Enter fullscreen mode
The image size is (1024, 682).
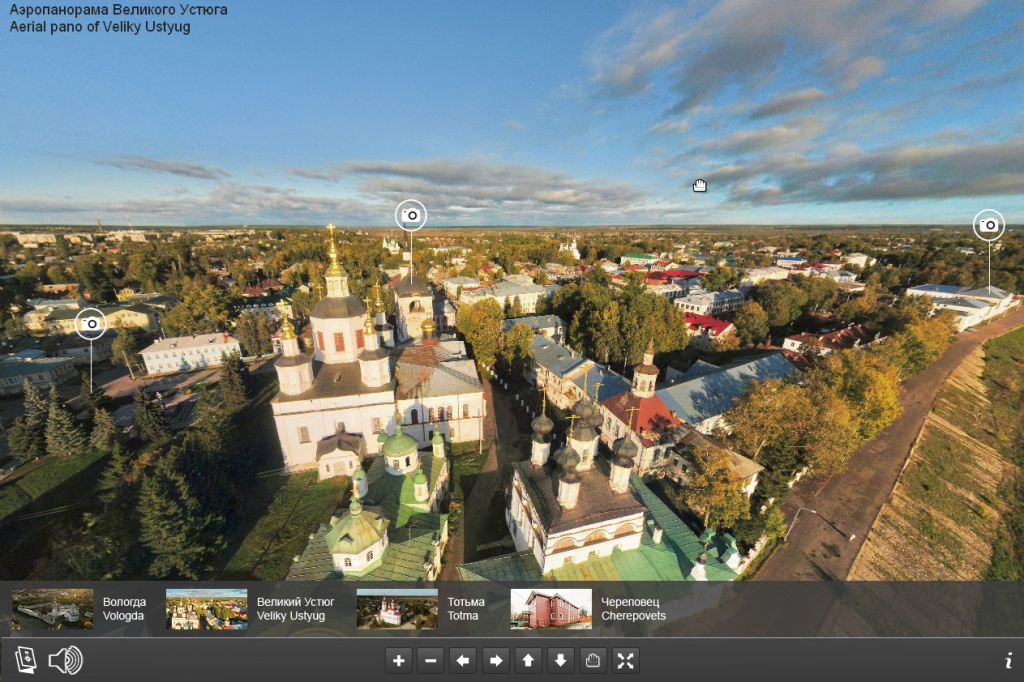(625, 660)
